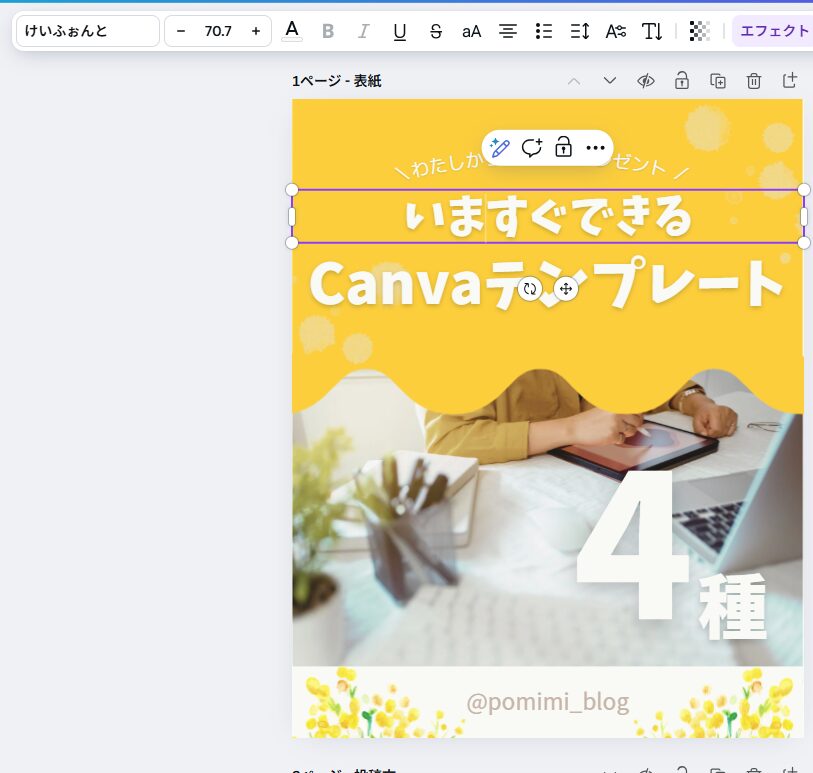This screenshot has height=773, width=813.
Task: Click the font size field 70.7
Action: click(218, 31)
